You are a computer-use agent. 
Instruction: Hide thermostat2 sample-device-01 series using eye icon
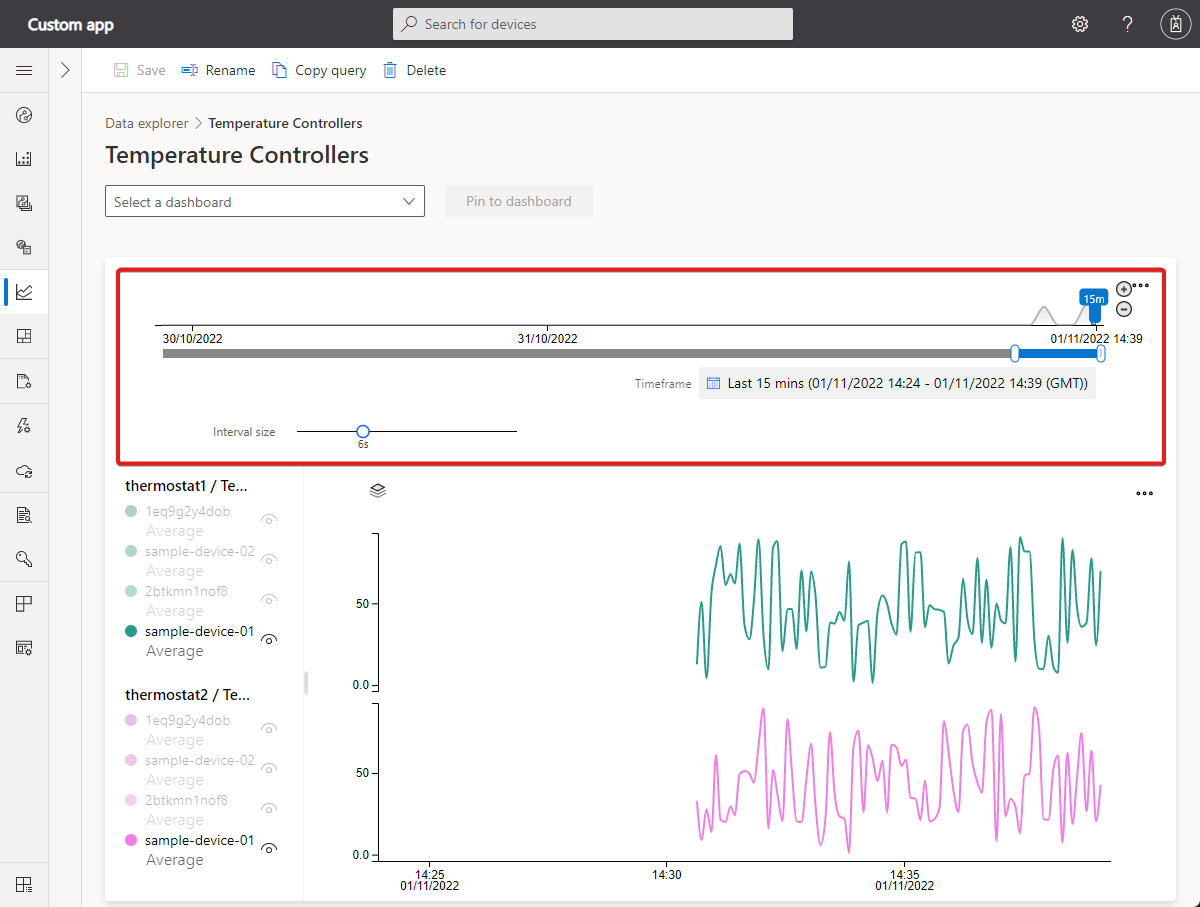268,849
